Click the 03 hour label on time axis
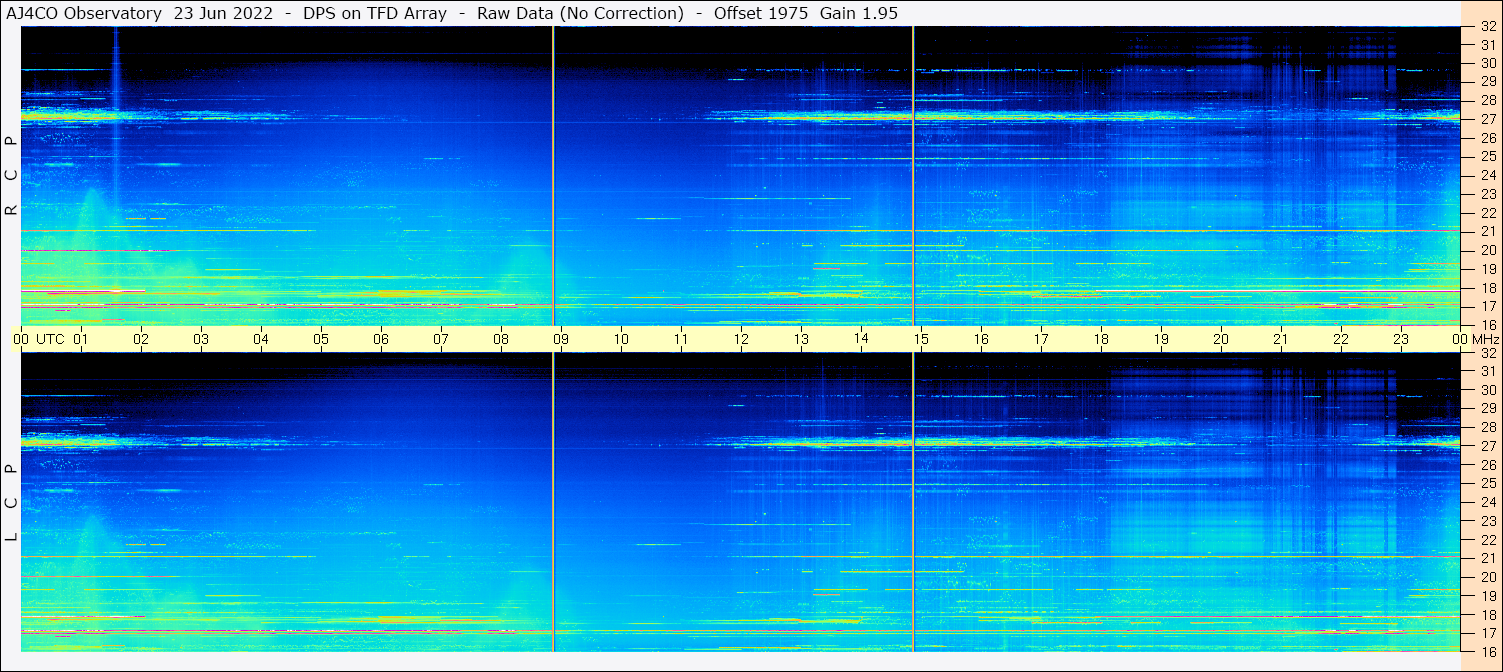Screen dimensions: 1503x672 click(x=201, y=339)
